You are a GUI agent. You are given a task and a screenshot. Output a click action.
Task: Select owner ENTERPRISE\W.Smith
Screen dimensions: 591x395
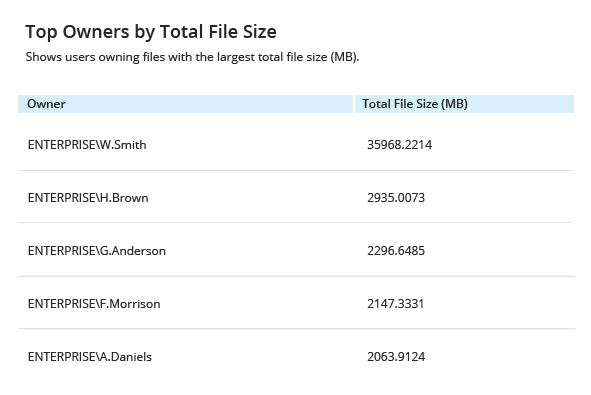(87, 145)
